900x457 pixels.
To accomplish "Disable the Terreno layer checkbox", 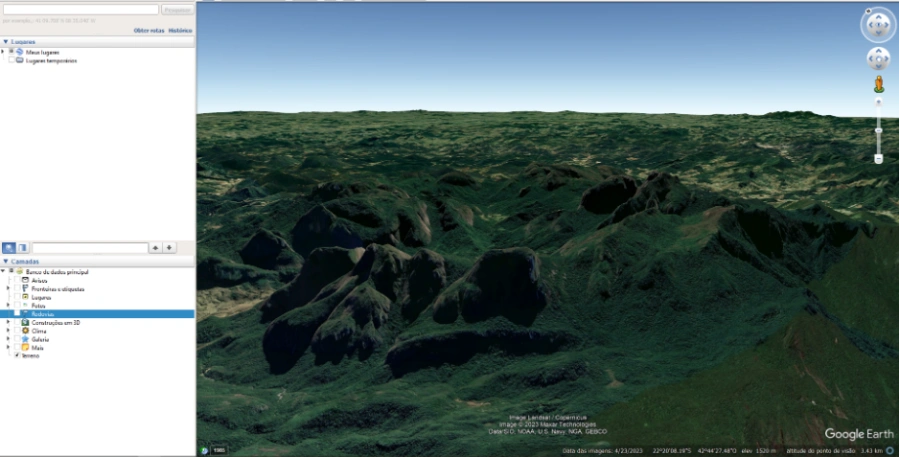I will pos(17,355).
